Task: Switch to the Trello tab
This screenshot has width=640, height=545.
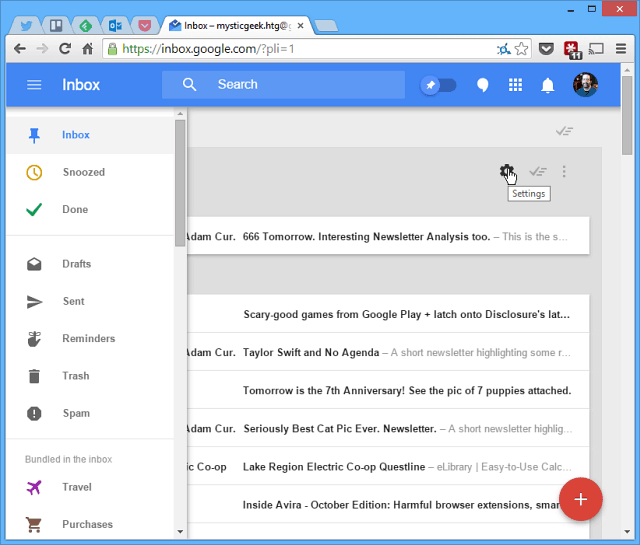Action: pos(56,26)
